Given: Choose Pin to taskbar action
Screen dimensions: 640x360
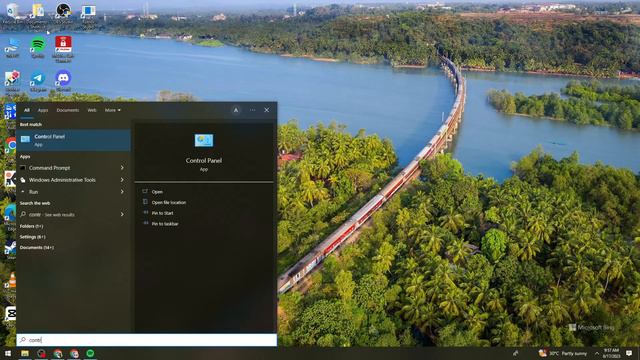Looking at the screenshot, I should [165, 224].
